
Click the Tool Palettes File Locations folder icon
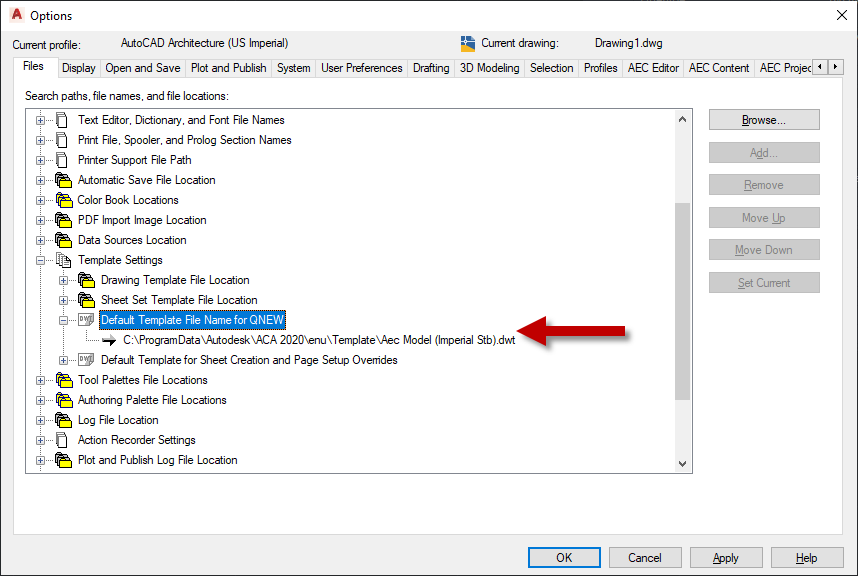(x=63, y=380)
